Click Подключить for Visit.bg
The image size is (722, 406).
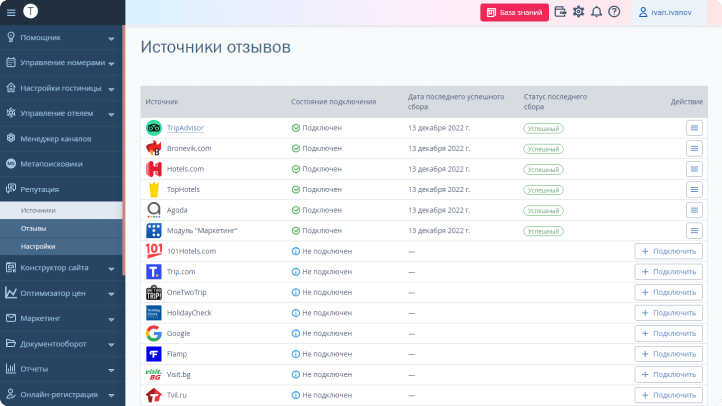click(x=669, y=374)
